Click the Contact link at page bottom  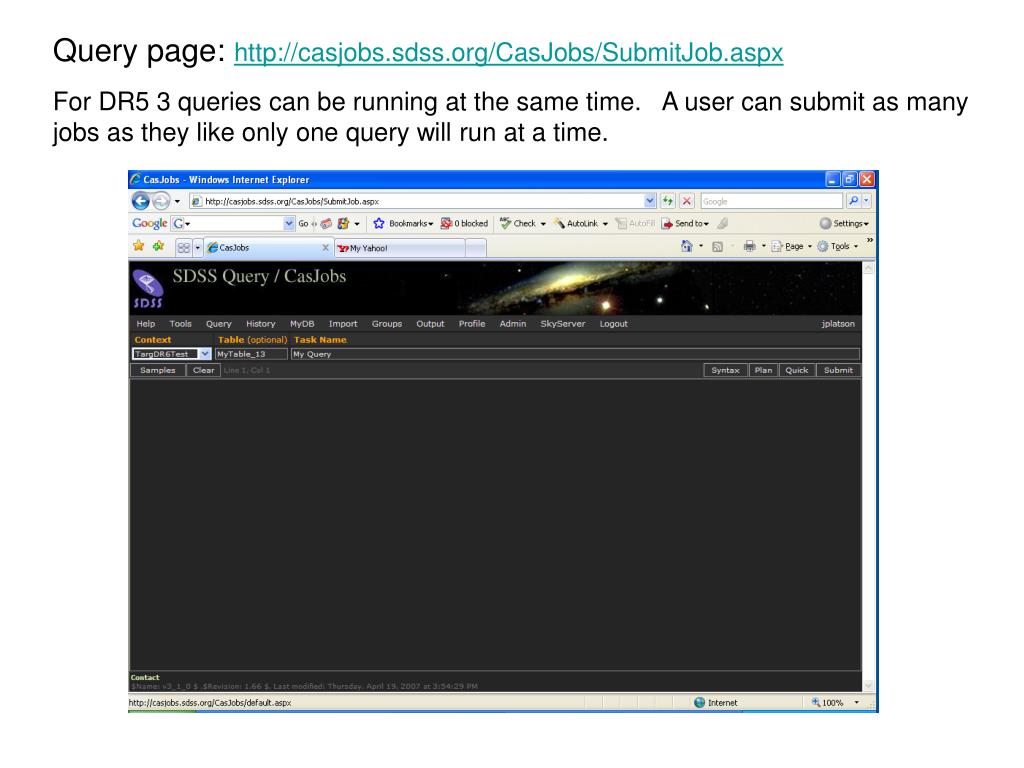[144, 677]
